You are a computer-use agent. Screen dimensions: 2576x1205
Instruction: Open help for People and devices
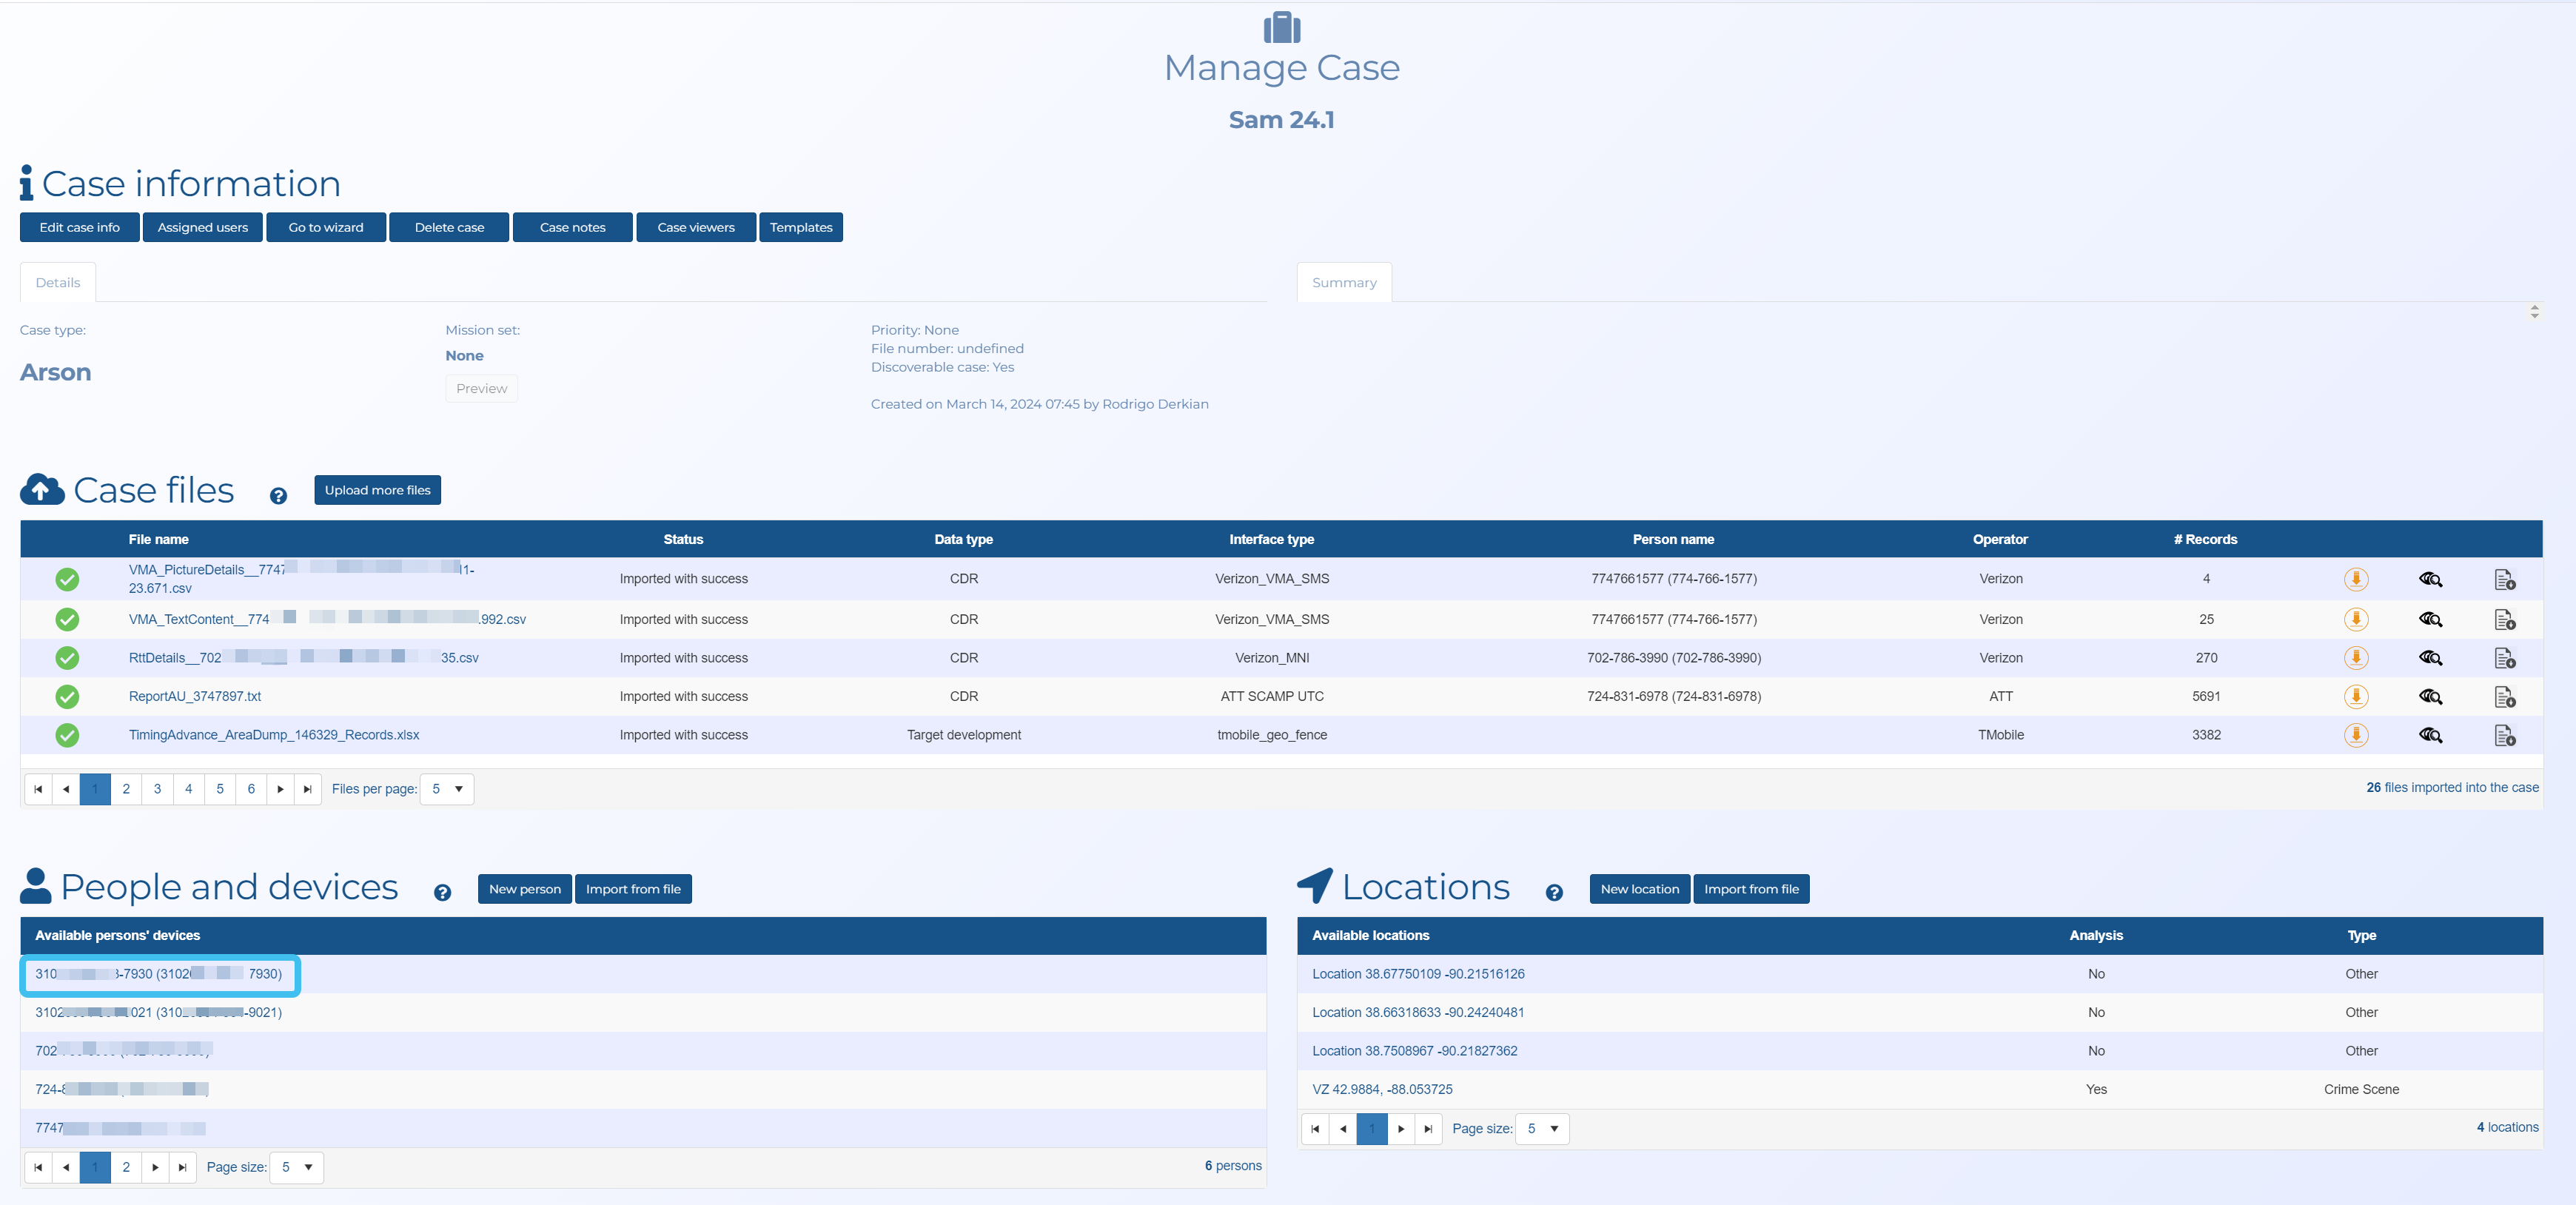point(442,893)
